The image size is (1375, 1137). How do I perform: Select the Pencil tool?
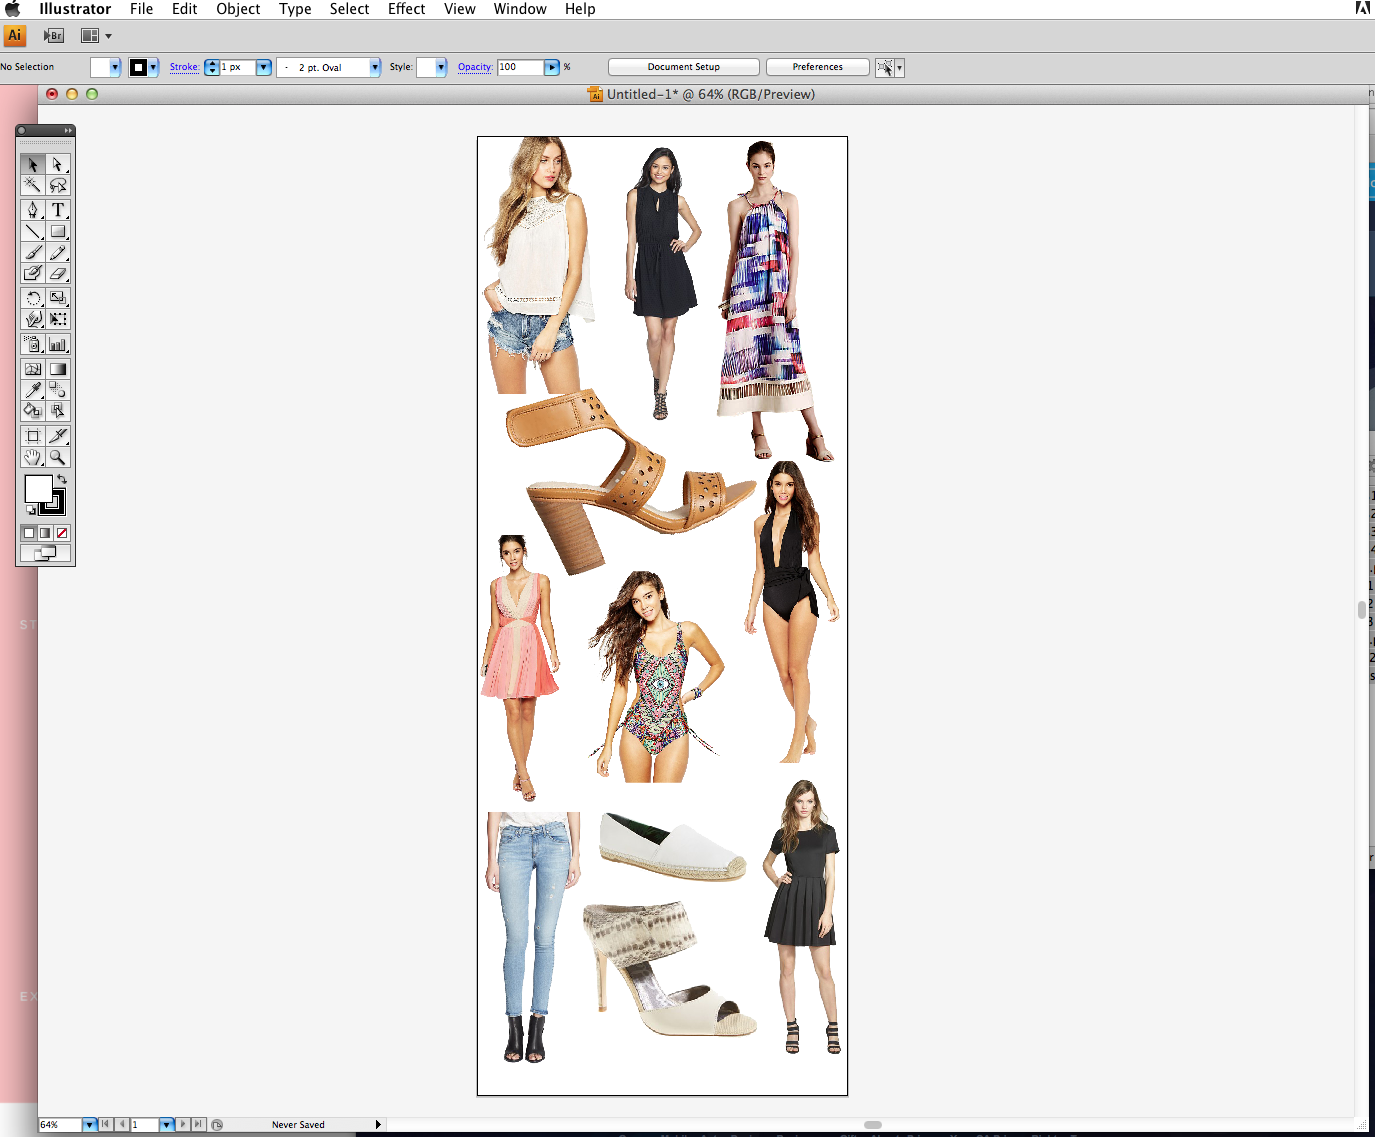(58, 252)
